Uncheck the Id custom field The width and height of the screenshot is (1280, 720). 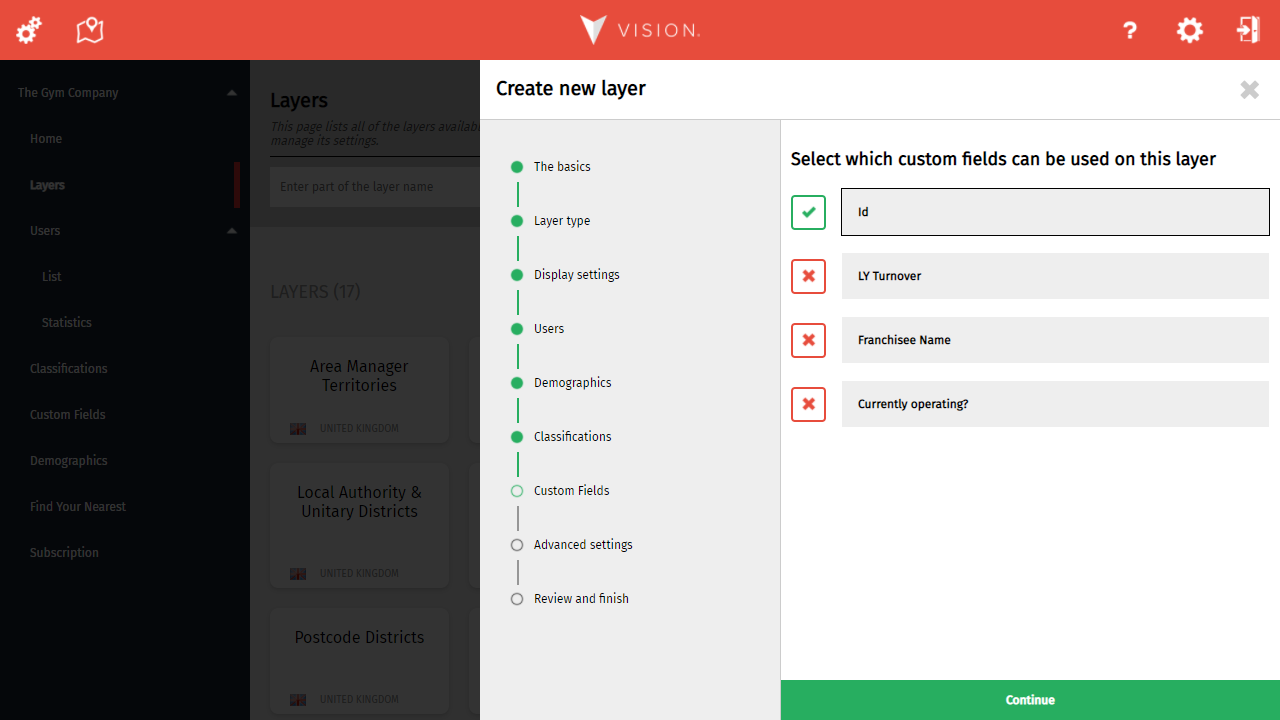808,212
